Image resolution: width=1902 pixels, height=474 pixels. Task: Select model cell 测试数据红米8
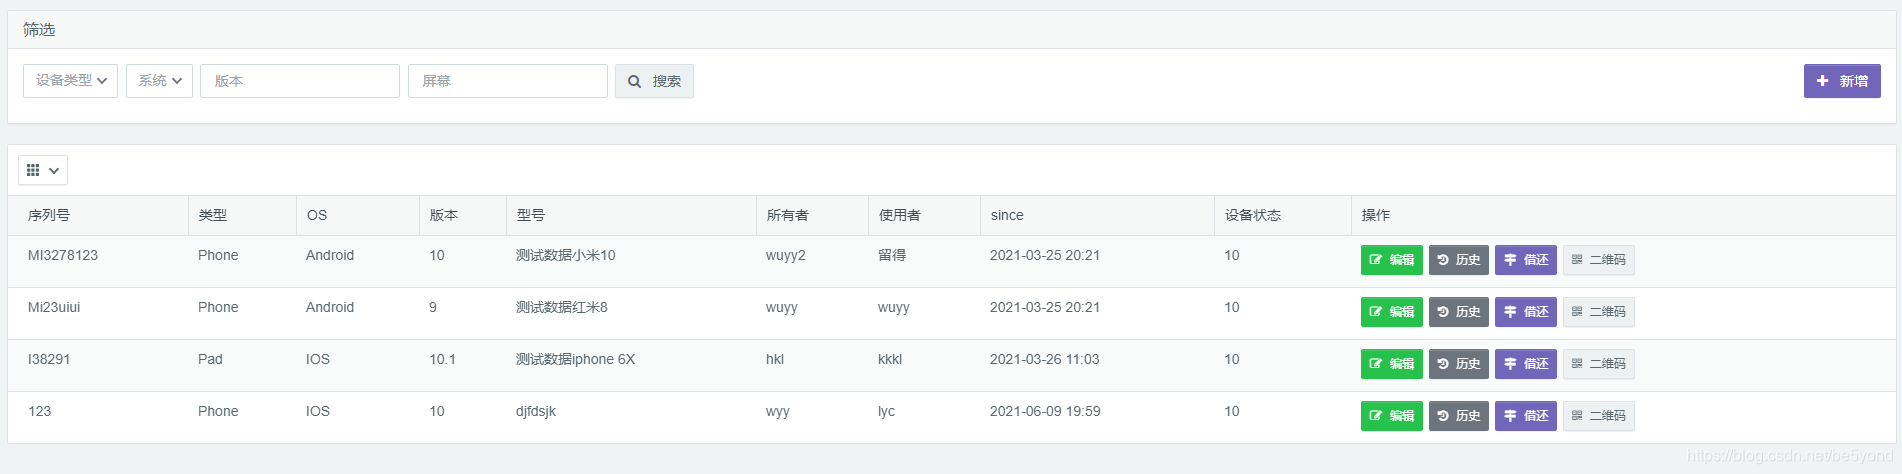coord(562,307)
